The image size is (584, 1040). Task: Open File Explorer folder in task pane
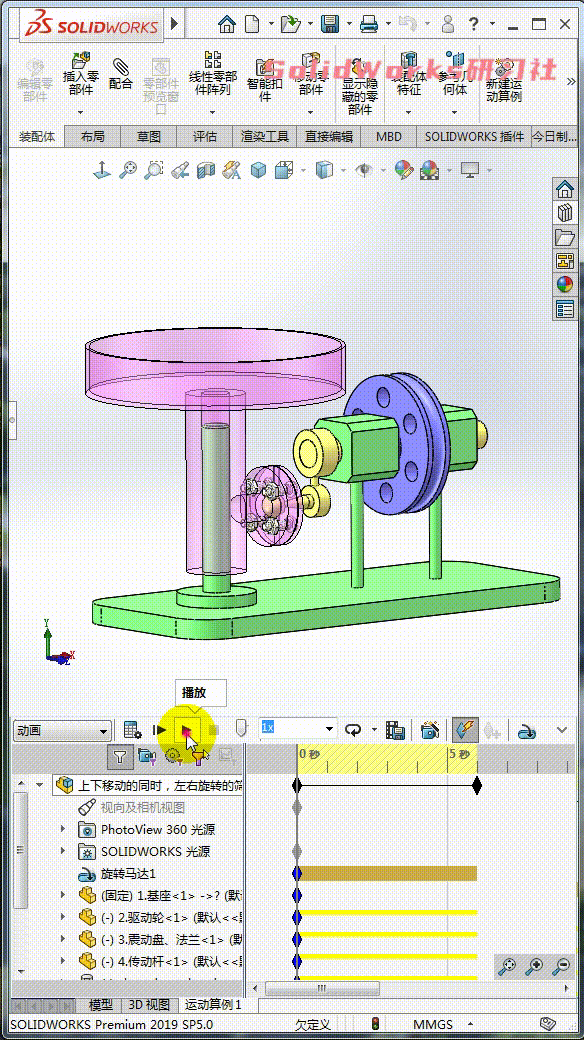[x=565, y=237]
